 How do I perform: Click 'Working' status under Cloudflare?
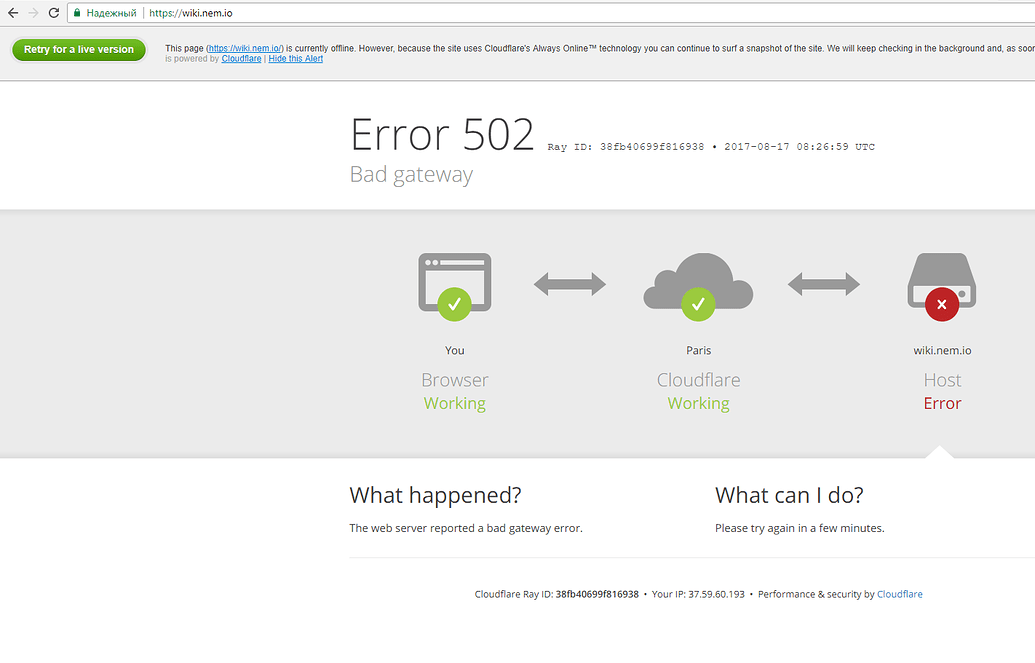698,403
